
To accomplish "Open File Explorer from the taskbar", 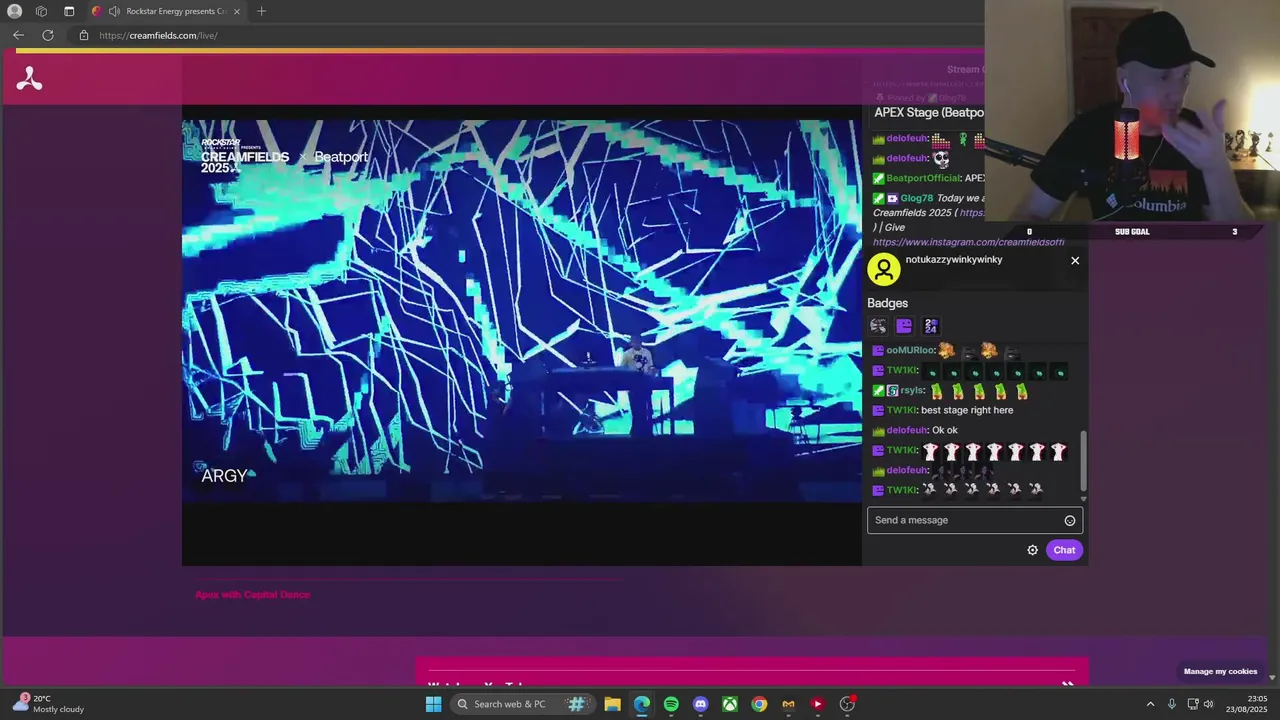I will point(612,704).
